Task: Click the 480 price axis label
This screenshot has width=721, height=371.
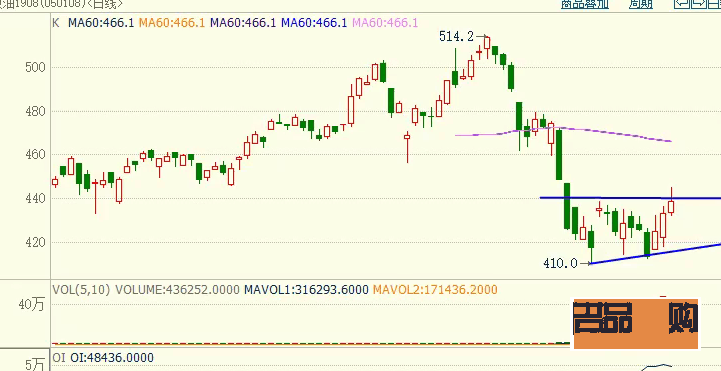Action: (x=35, y=111)
